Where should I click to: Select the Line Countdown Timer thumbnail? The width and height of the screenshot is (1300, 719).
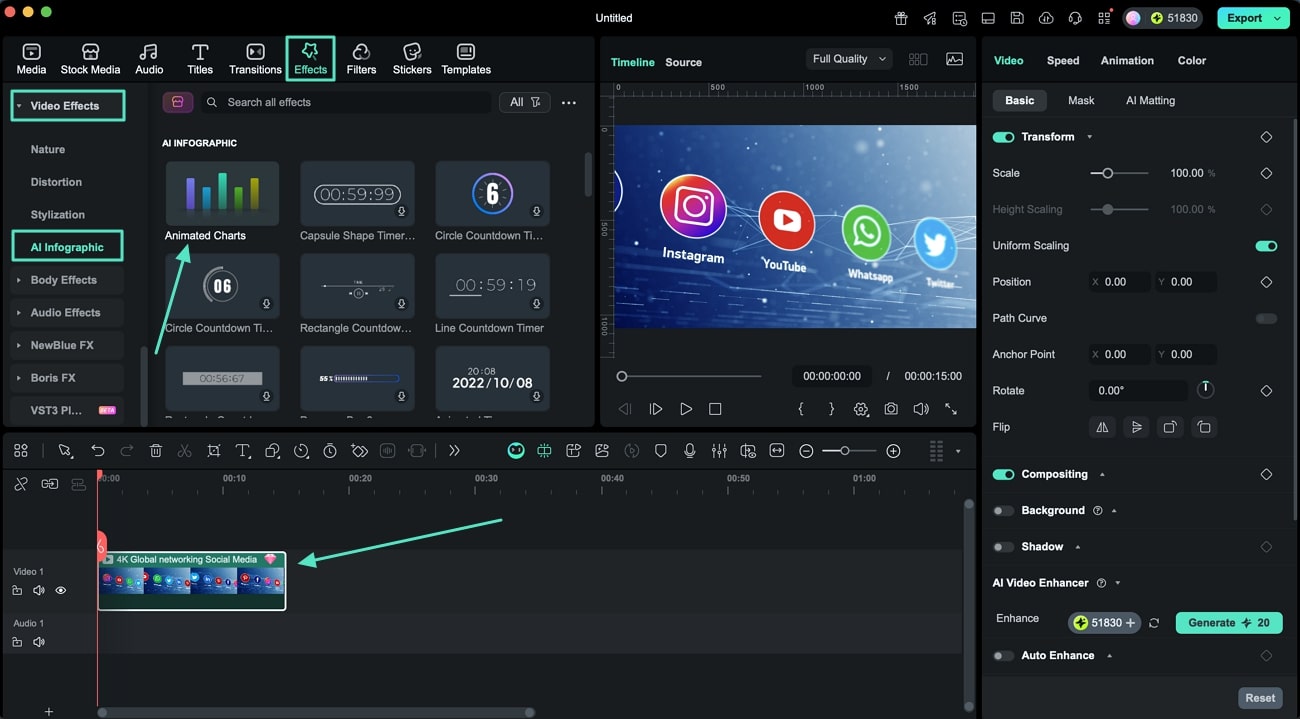coord(492,285)
